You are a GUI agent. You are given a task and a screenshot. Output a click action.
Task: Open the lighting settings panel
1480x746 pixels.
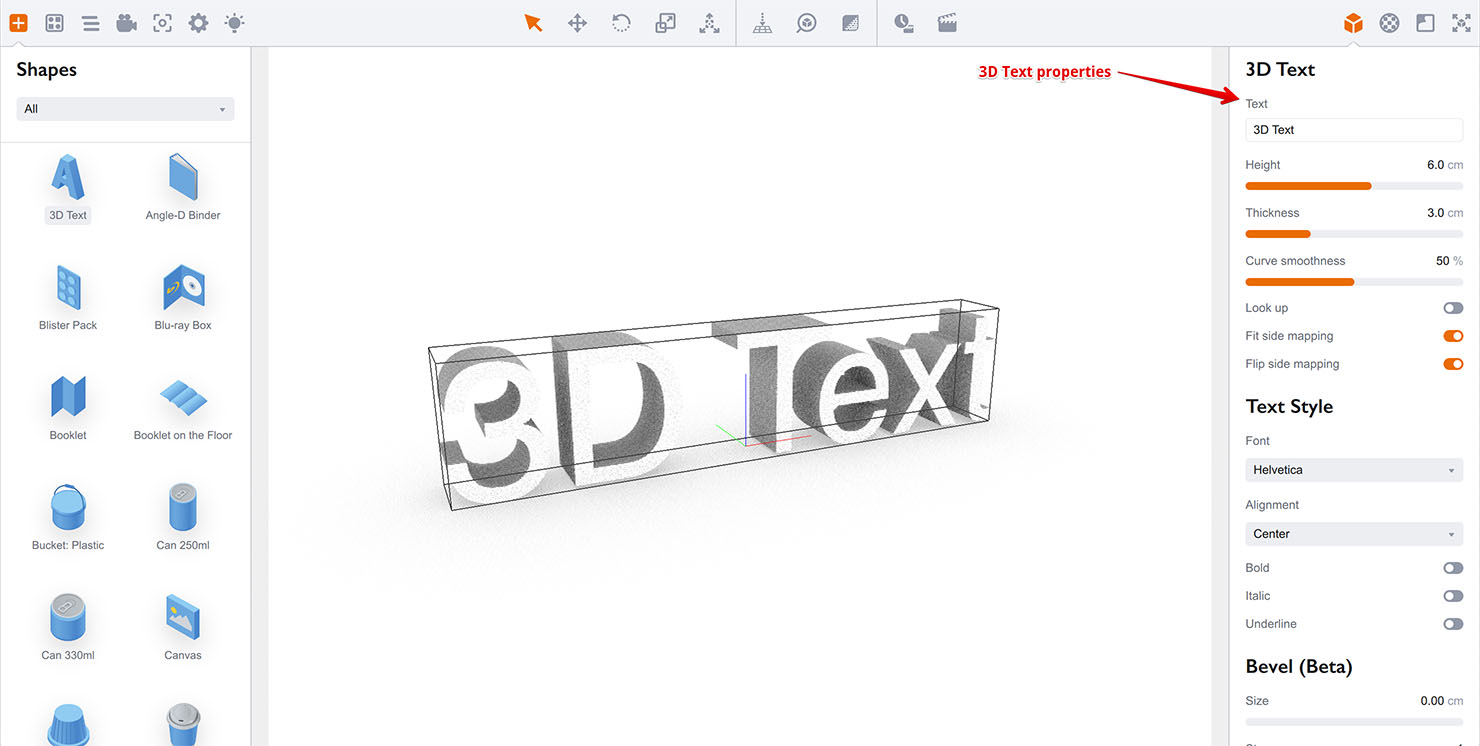click(234, 22)
